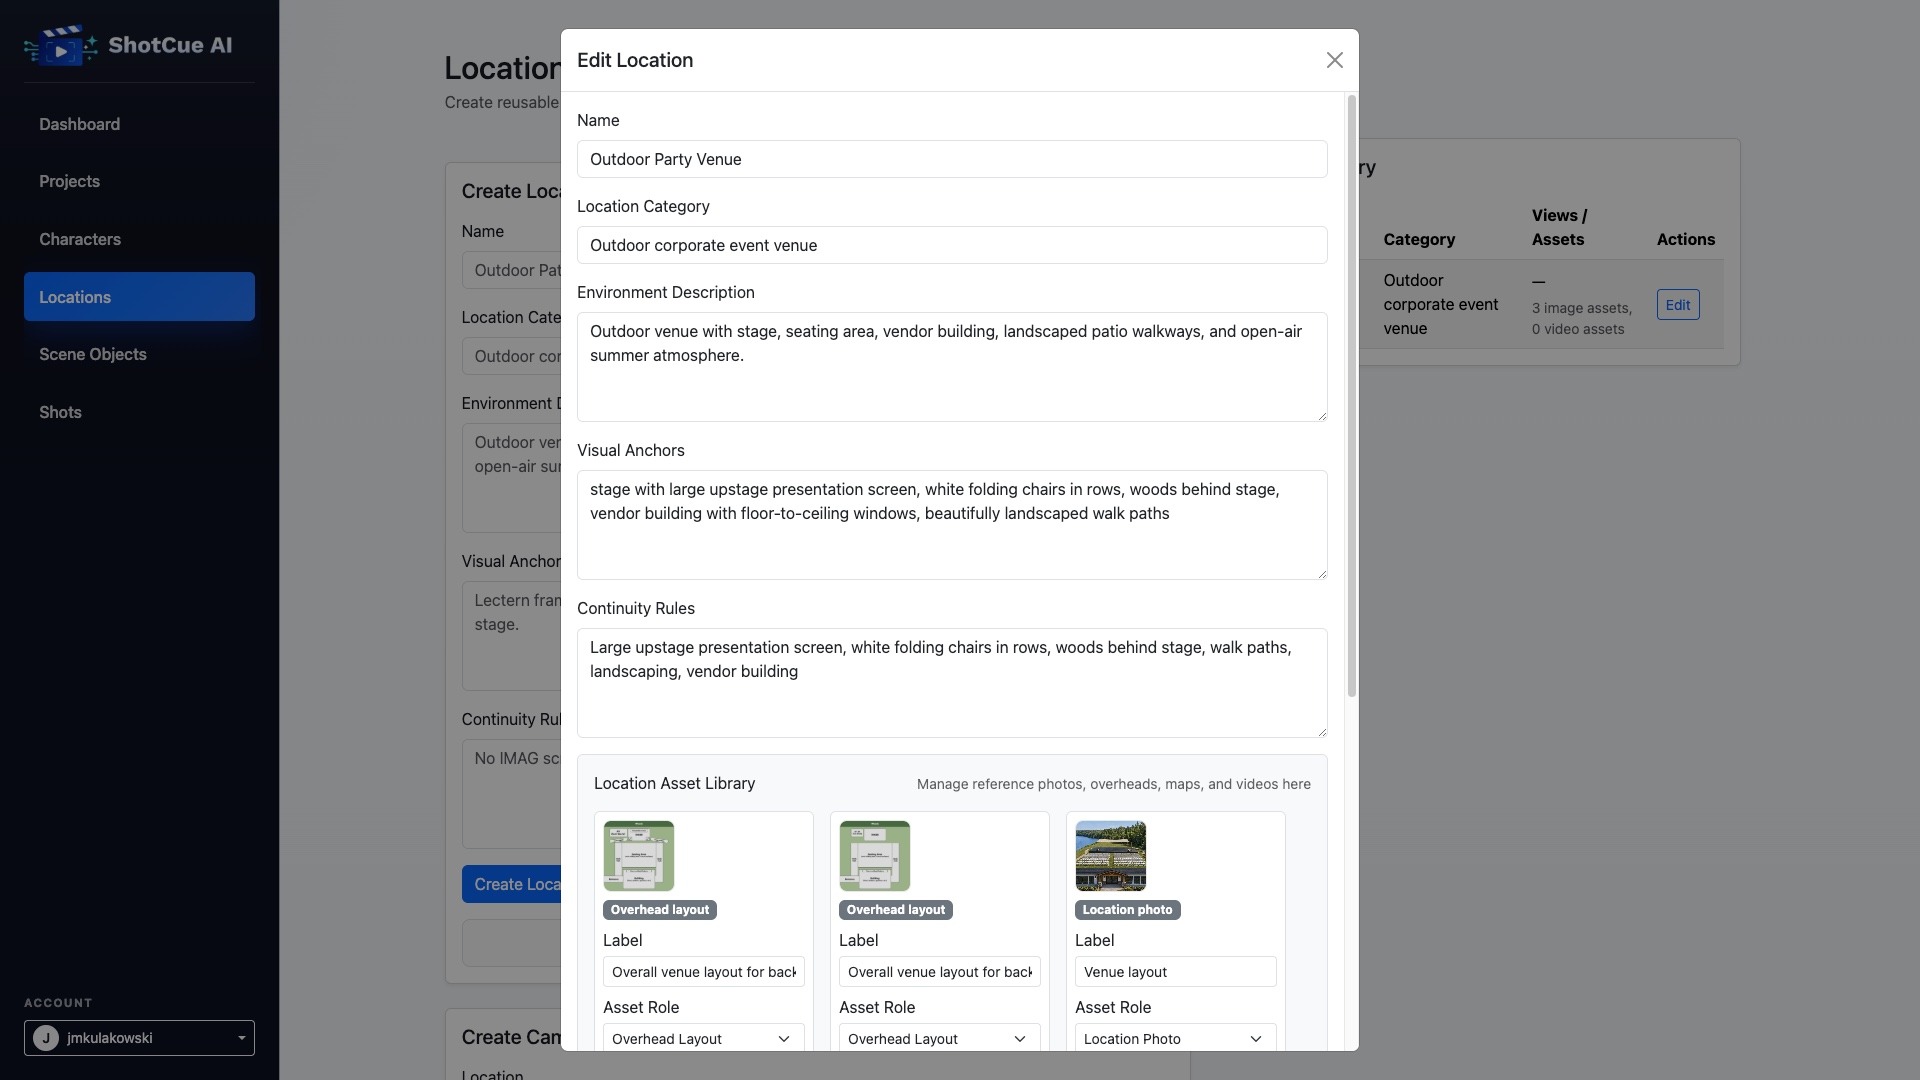Open Shots in the sidebar
The image size is (1920, 1080).
click(x=139, y=412)
